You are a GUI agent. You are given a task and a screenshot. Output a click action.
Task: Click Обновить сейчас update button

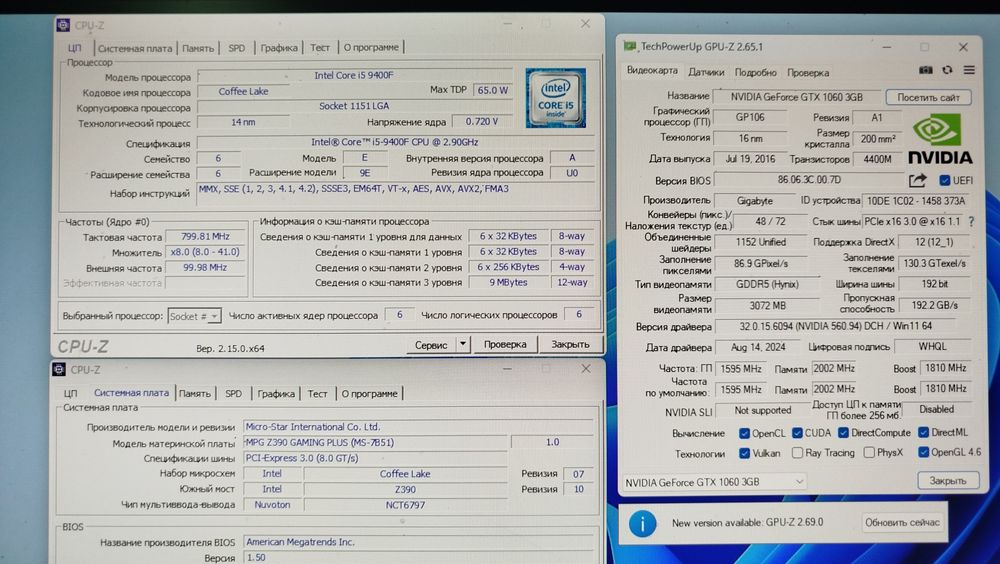point(902,523)
